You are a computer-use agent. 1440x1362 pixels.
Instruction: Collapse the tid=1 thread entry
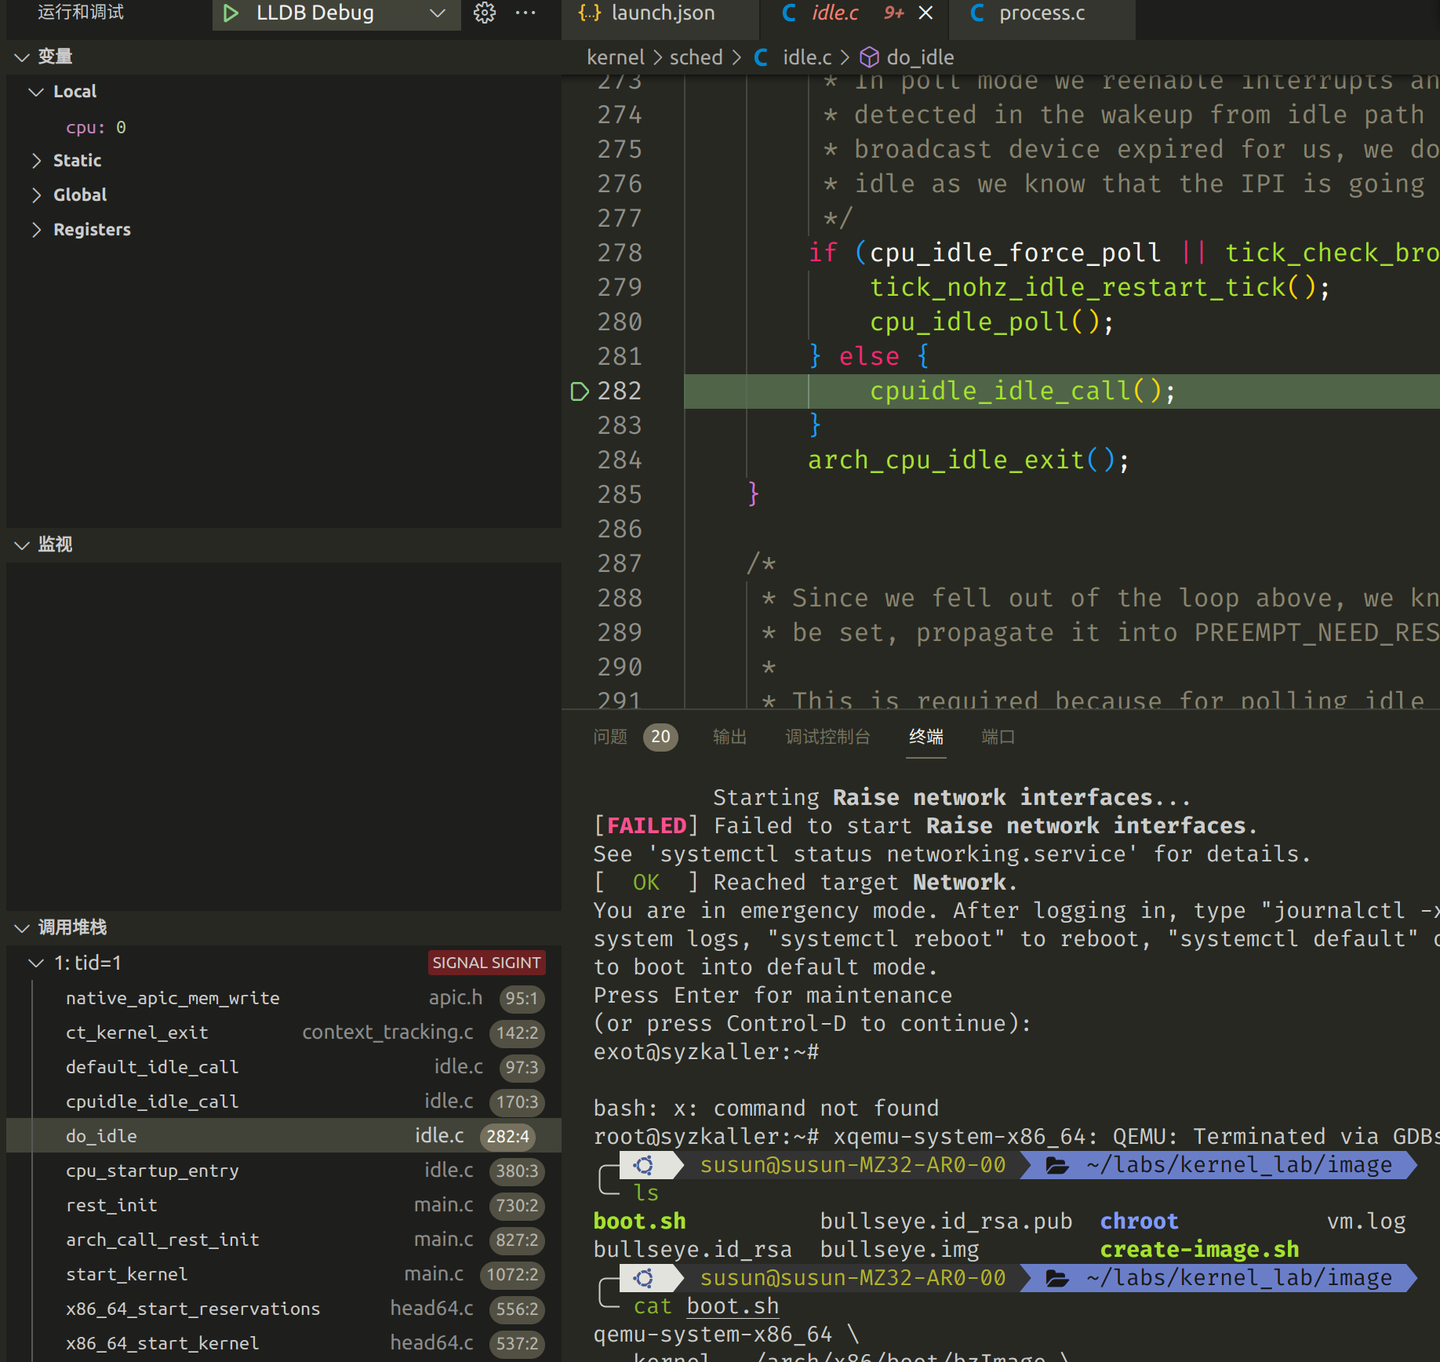37,963
